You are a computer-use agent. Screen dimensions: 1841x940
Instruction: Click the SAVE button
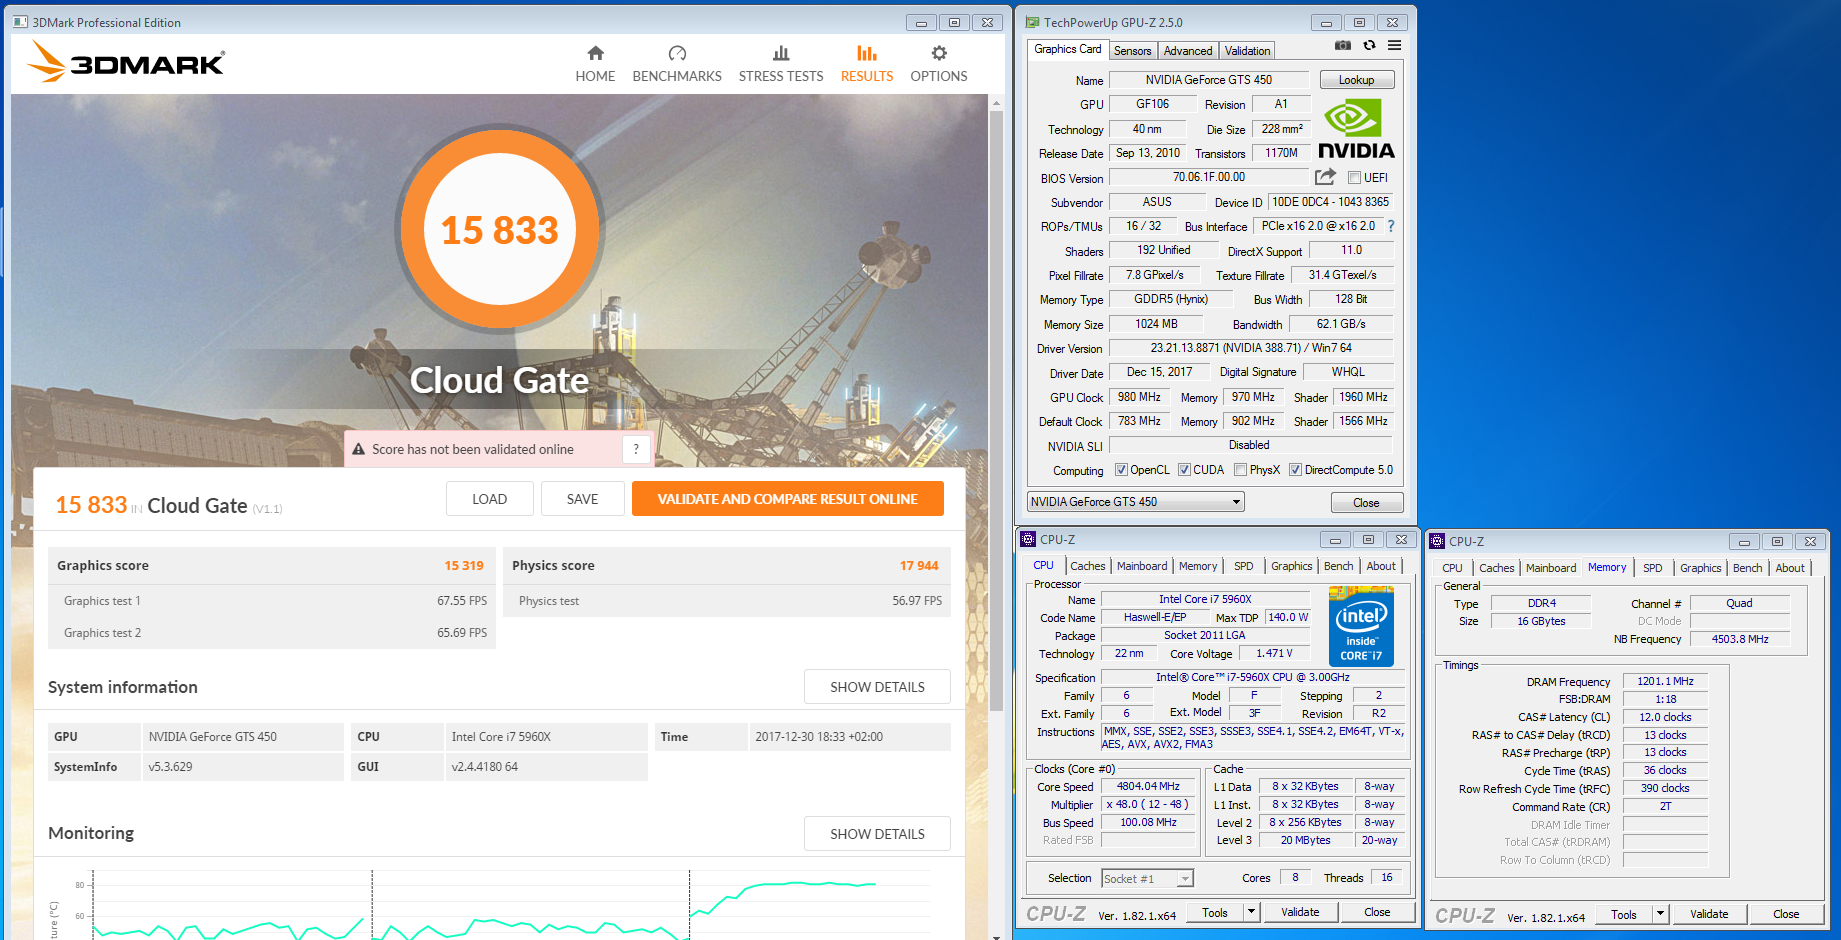coord(583,499)
